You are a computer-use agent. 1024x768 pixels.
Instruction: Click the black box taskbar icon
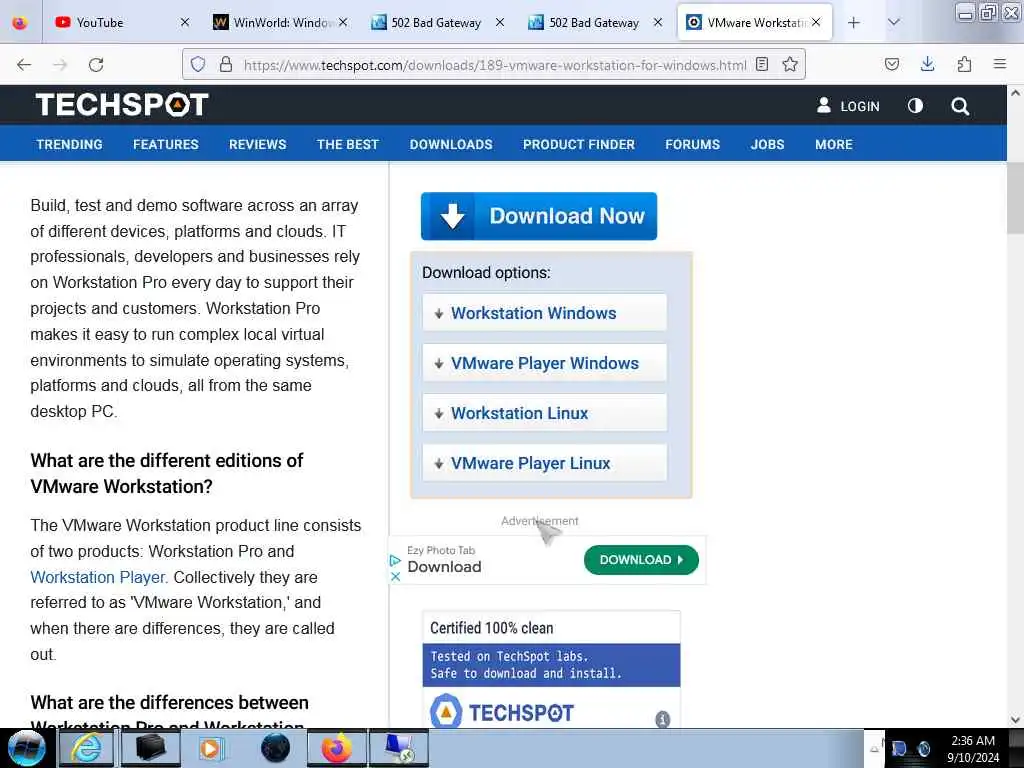click(149, 748)
